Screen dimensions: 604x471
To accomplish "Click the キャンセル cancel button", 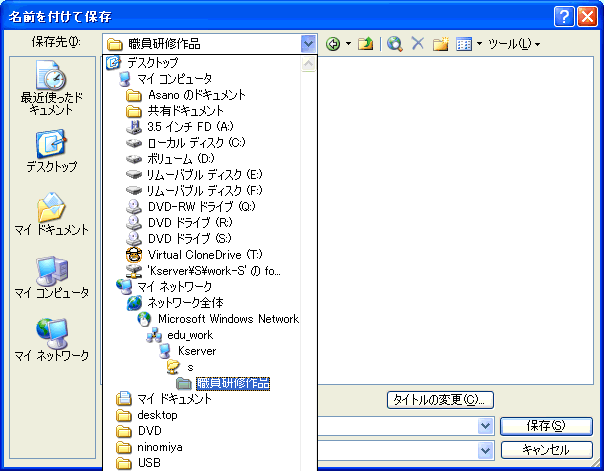I will click(x=546, y=449).
